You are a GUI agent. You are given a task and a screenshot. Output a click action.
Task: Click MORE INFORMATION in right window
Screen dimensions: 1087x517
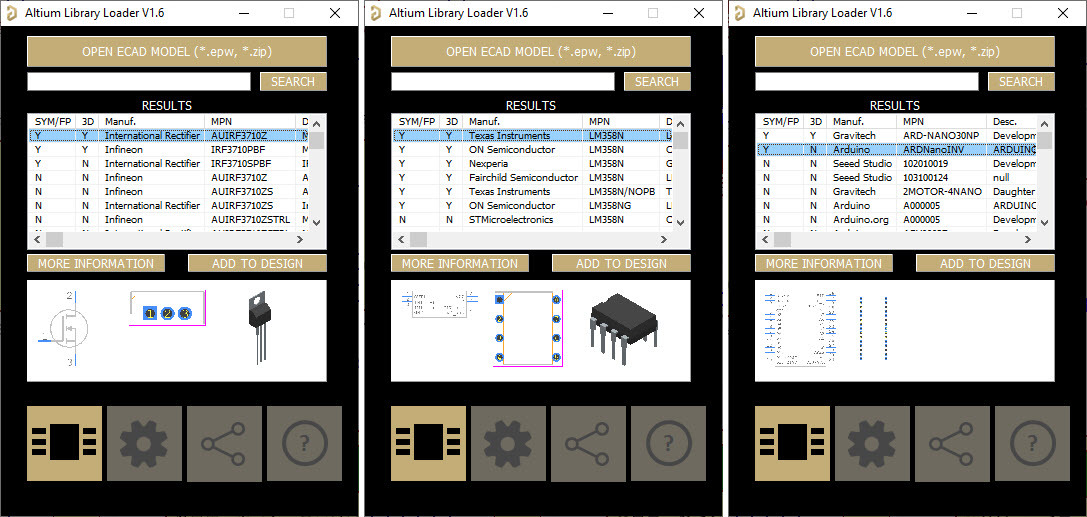824,263
